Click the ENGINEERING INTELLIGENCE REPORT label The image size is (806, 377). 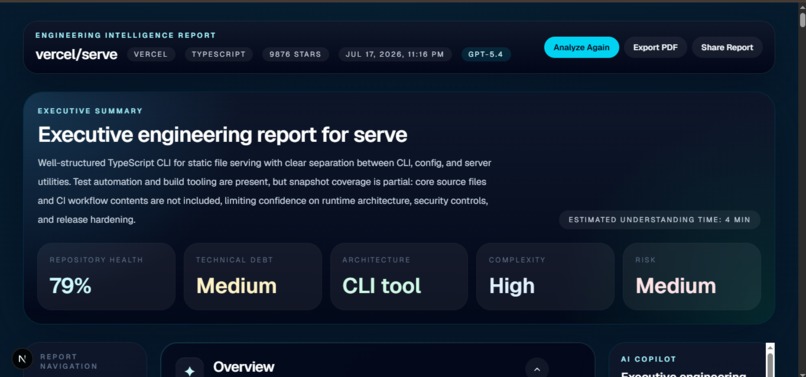point(125,35)
